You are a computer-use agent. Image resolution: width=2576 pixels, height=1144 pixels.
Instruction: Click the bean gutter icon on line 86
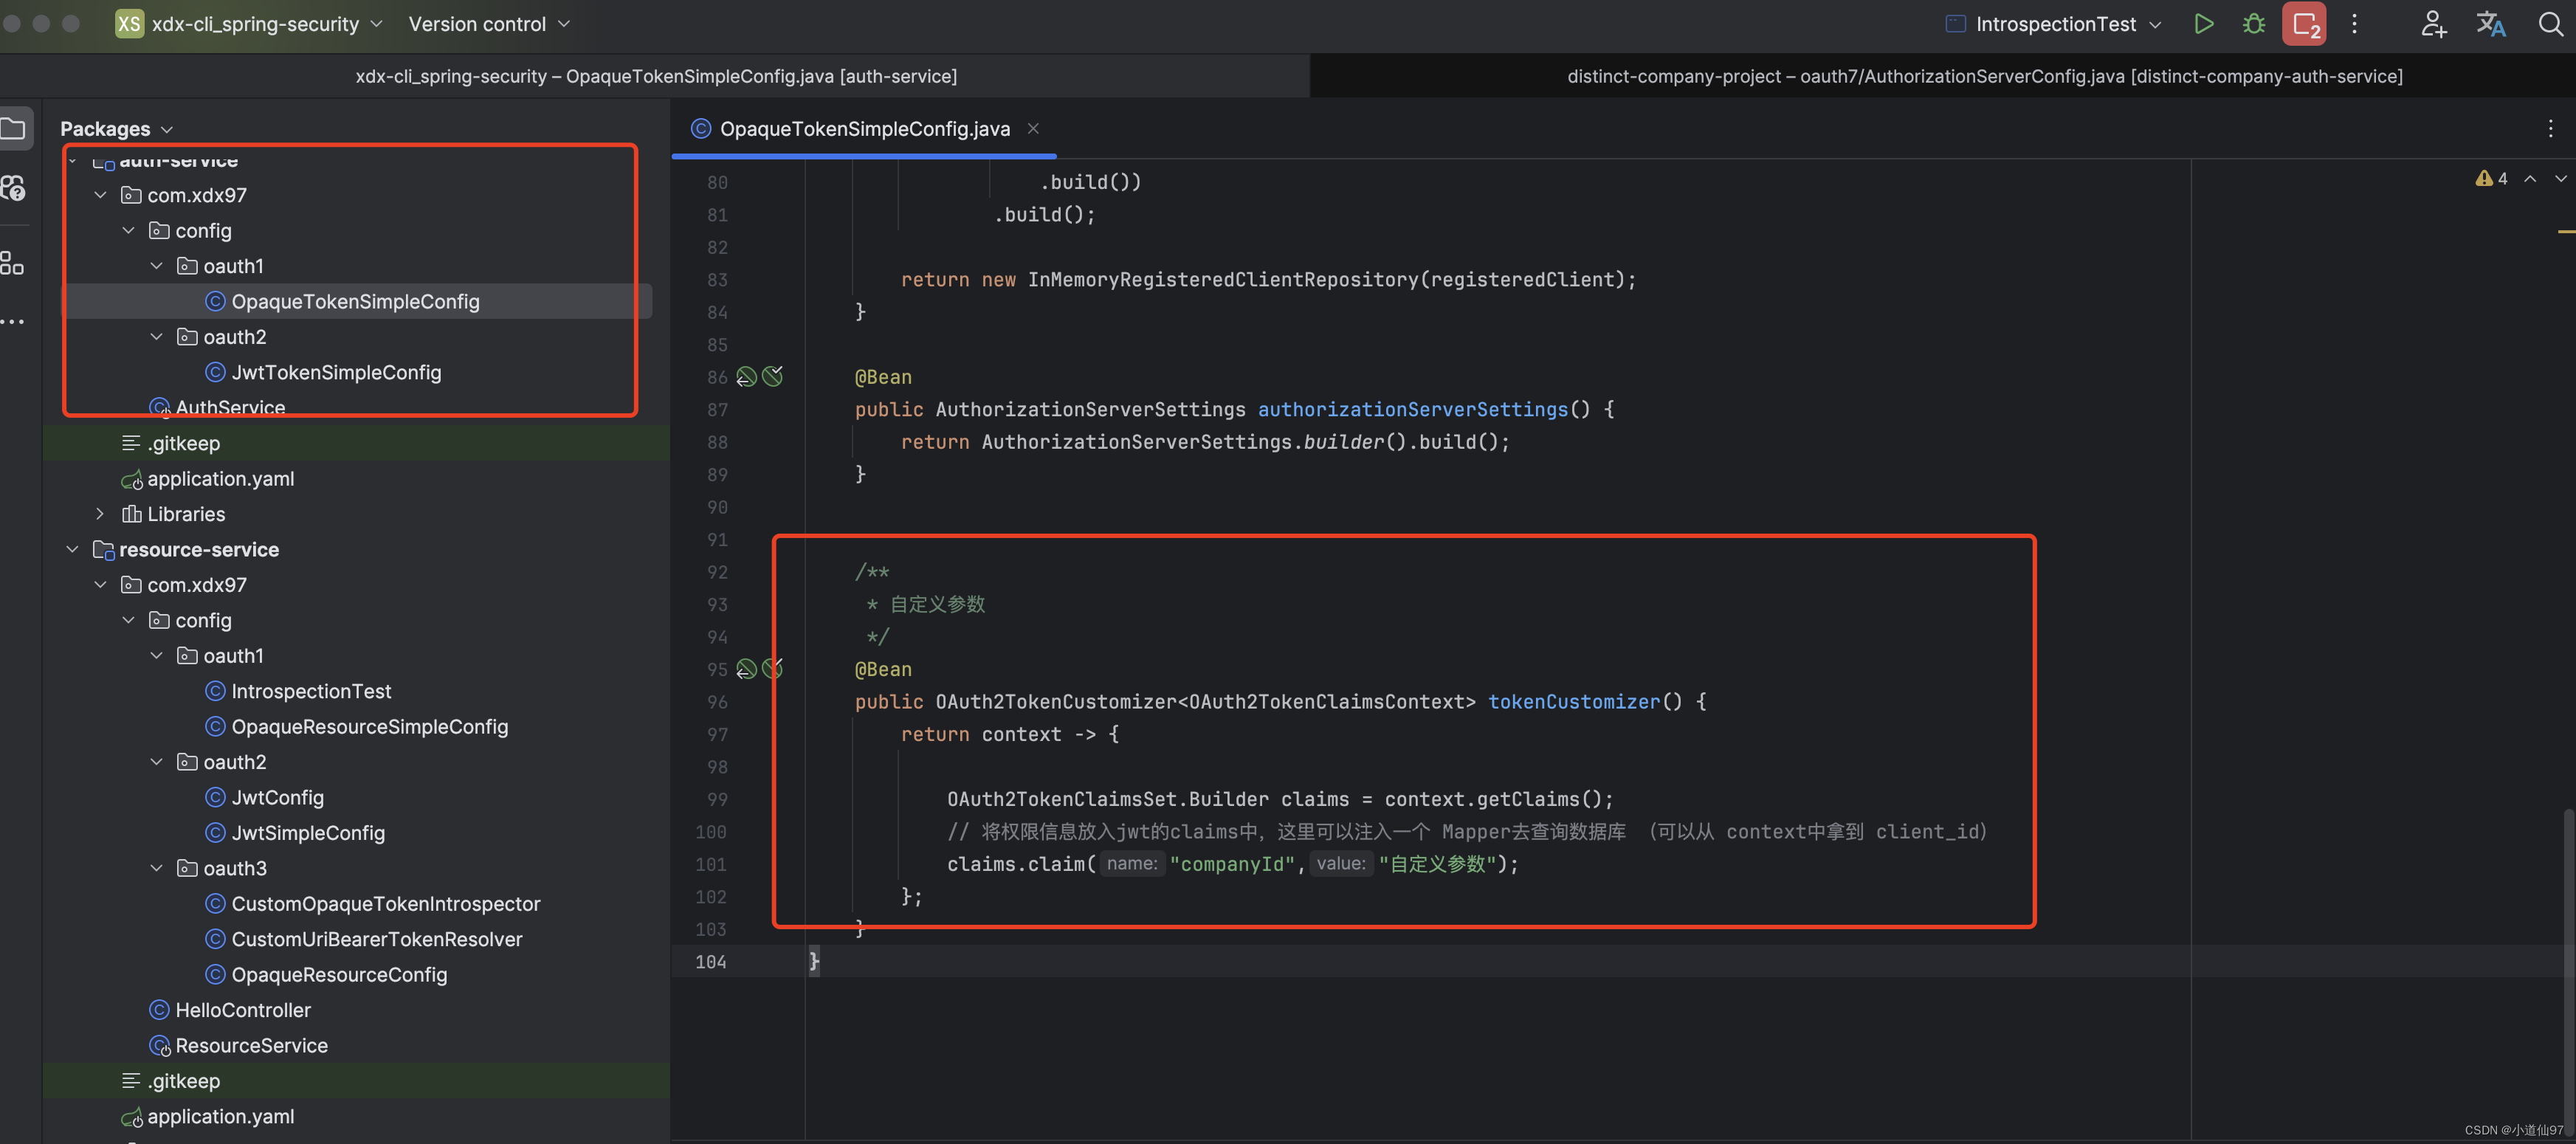pos(746,377)
